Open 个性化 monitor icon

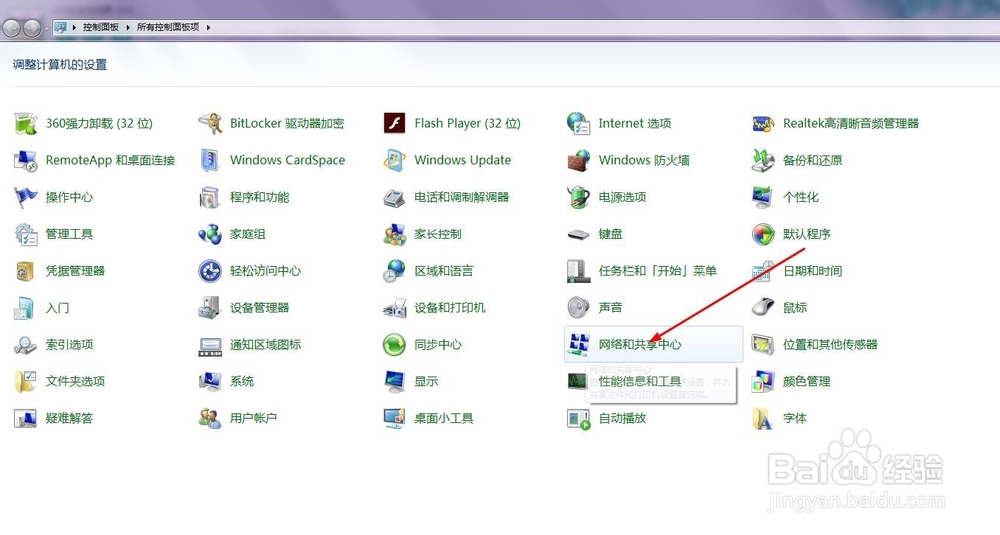[763, 197]
